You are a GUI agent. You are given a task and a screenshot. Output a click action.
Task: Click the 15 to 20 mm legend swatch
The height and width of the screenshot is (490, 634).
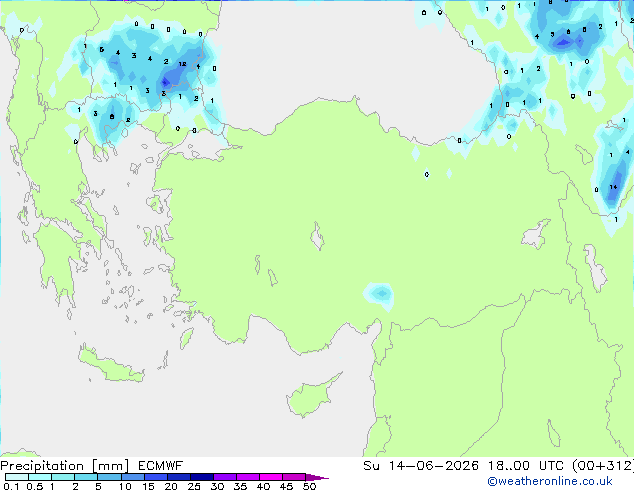click(x=155, y=477)
